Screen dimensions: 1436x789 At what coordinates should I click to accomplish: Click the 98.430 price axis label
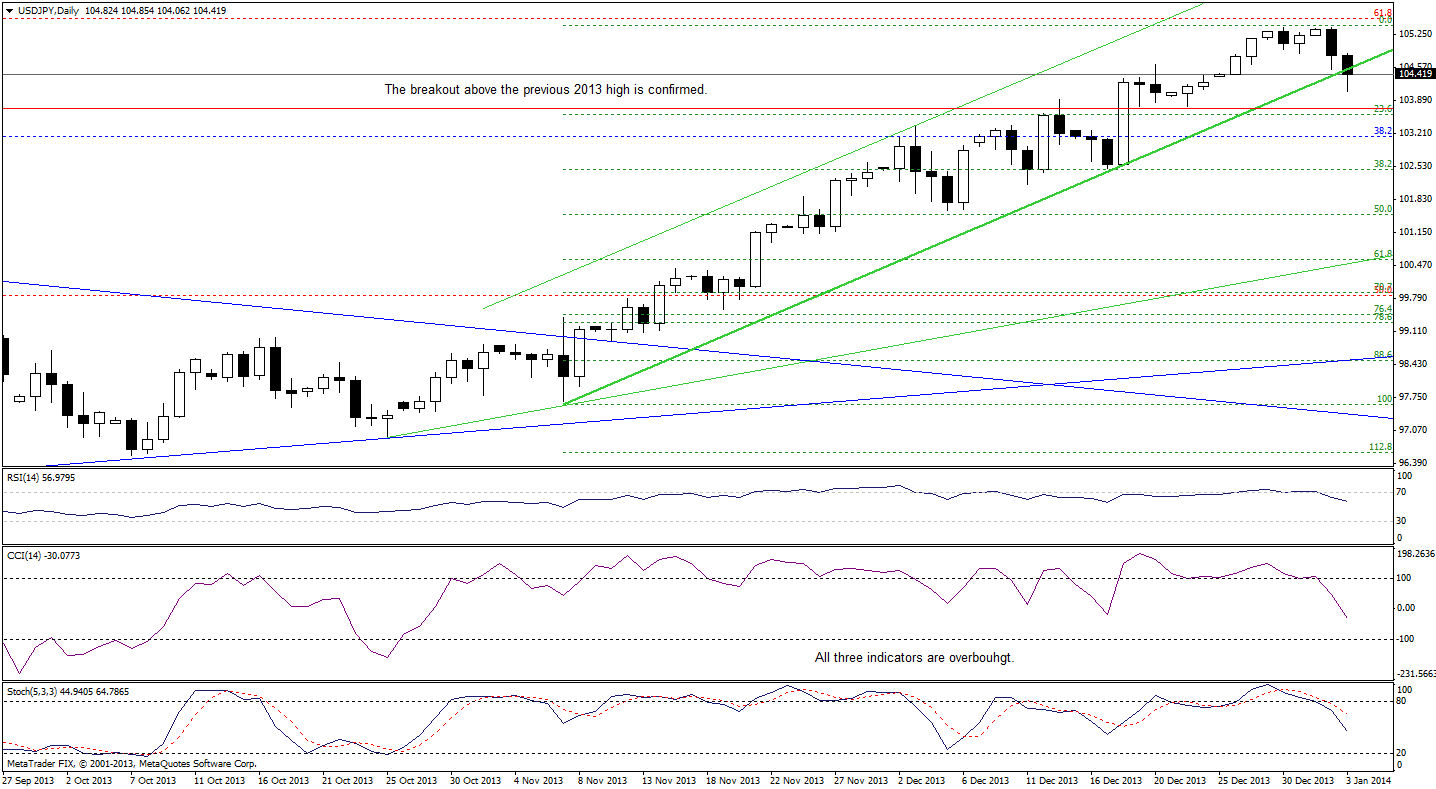tap(1411, 363)
